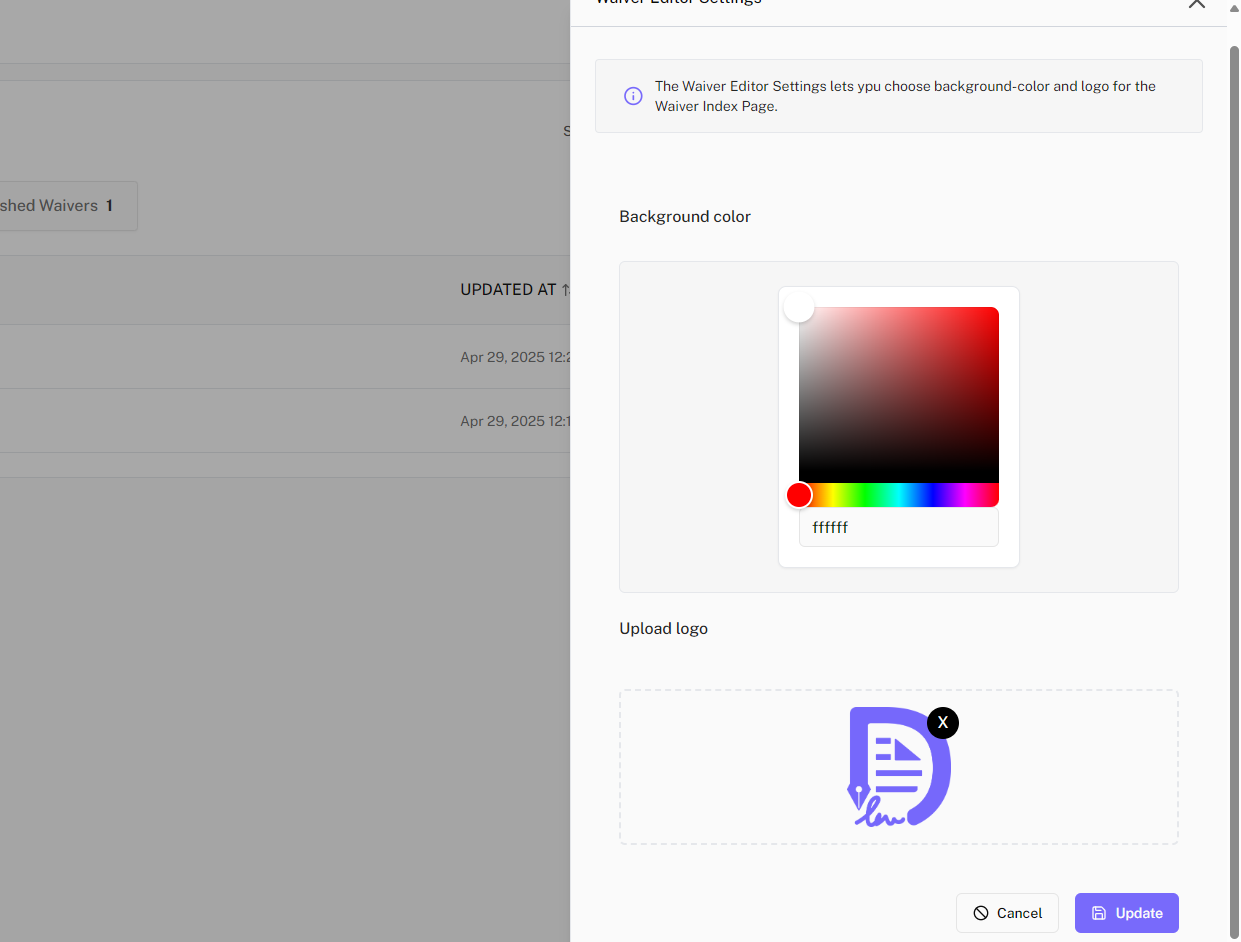
Task: Click the info icon in the banner
Action: [x=633, y=96]
